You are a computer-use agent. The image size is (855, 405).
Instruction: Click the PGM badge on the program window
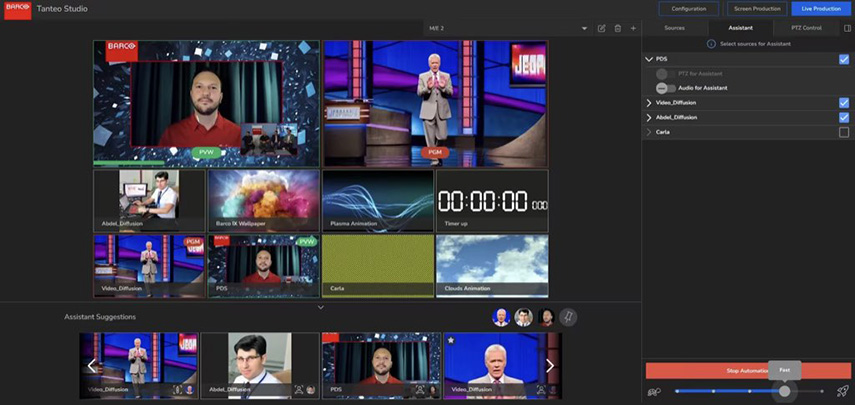(435, 152)
